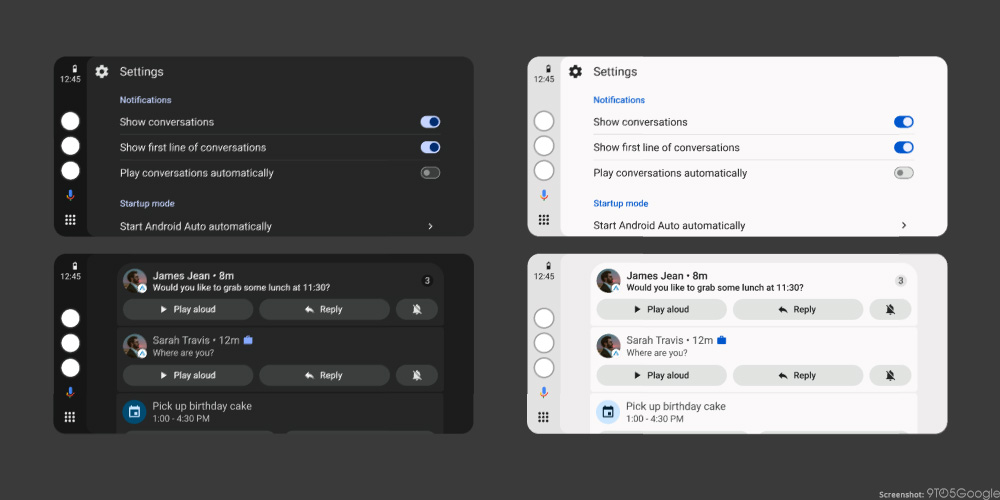Disable Show conversations toggle in dark settings
The image size is (1000, 500).
430,122
